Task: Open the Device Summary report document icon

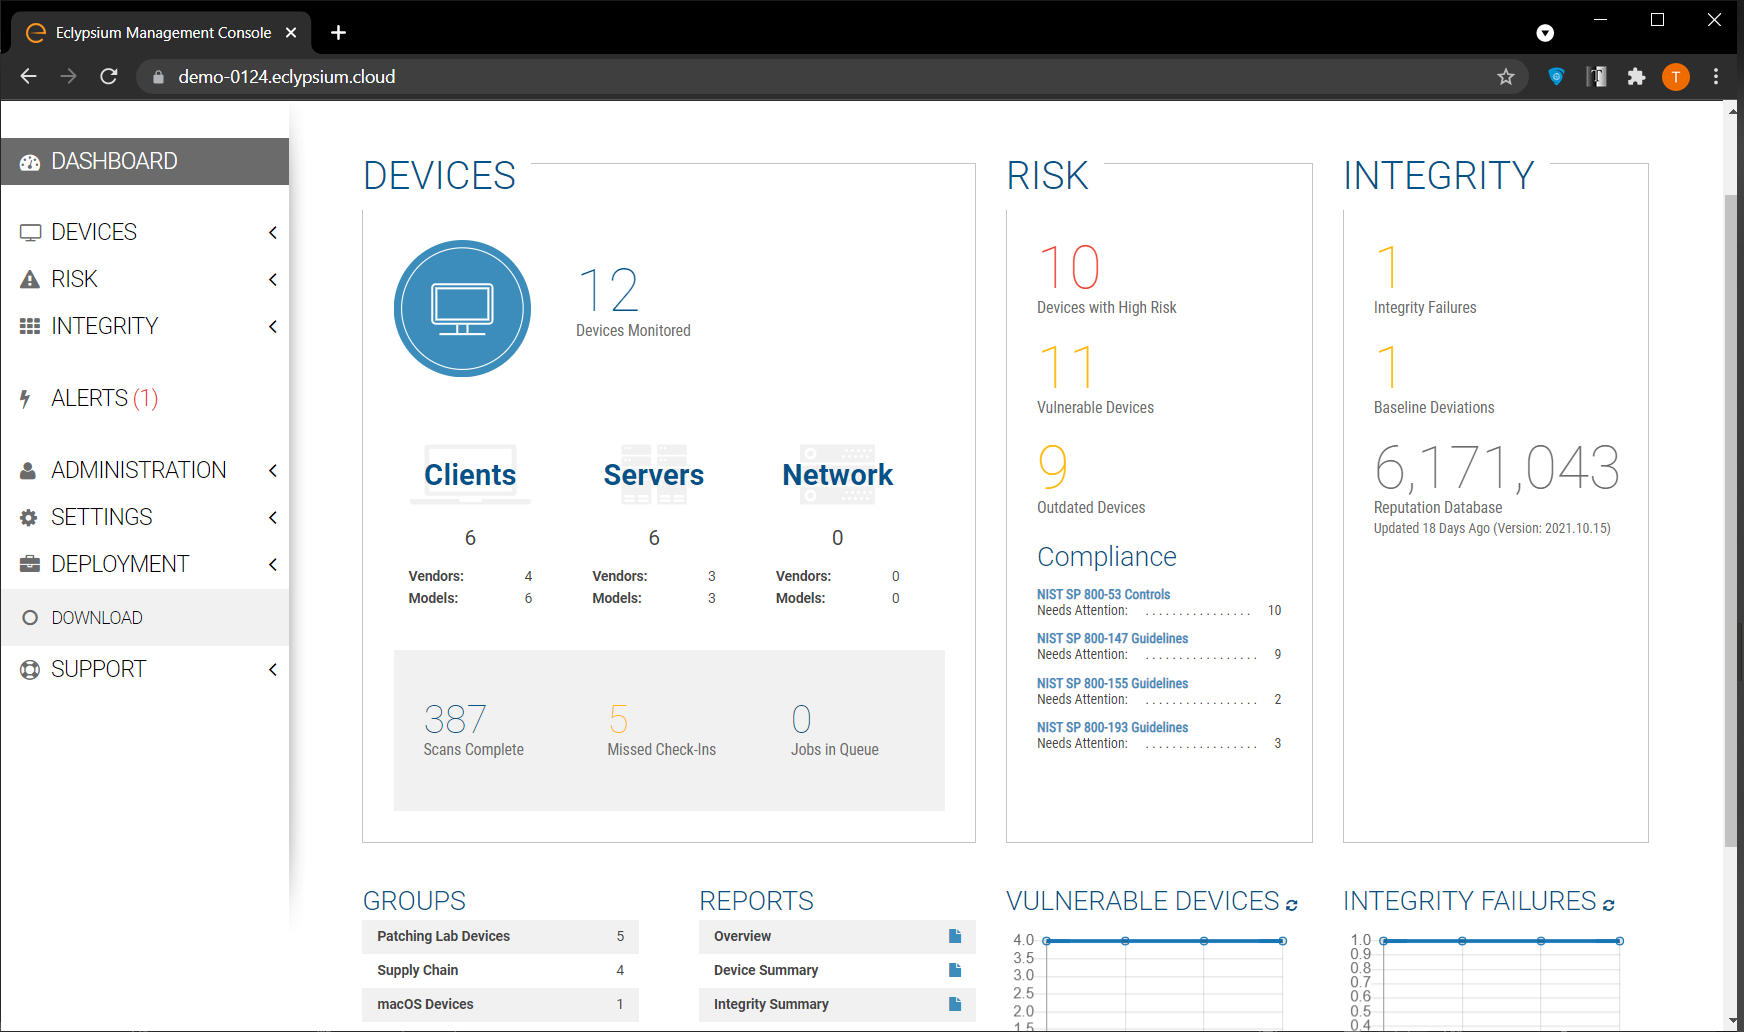Action: click(955, 970)
